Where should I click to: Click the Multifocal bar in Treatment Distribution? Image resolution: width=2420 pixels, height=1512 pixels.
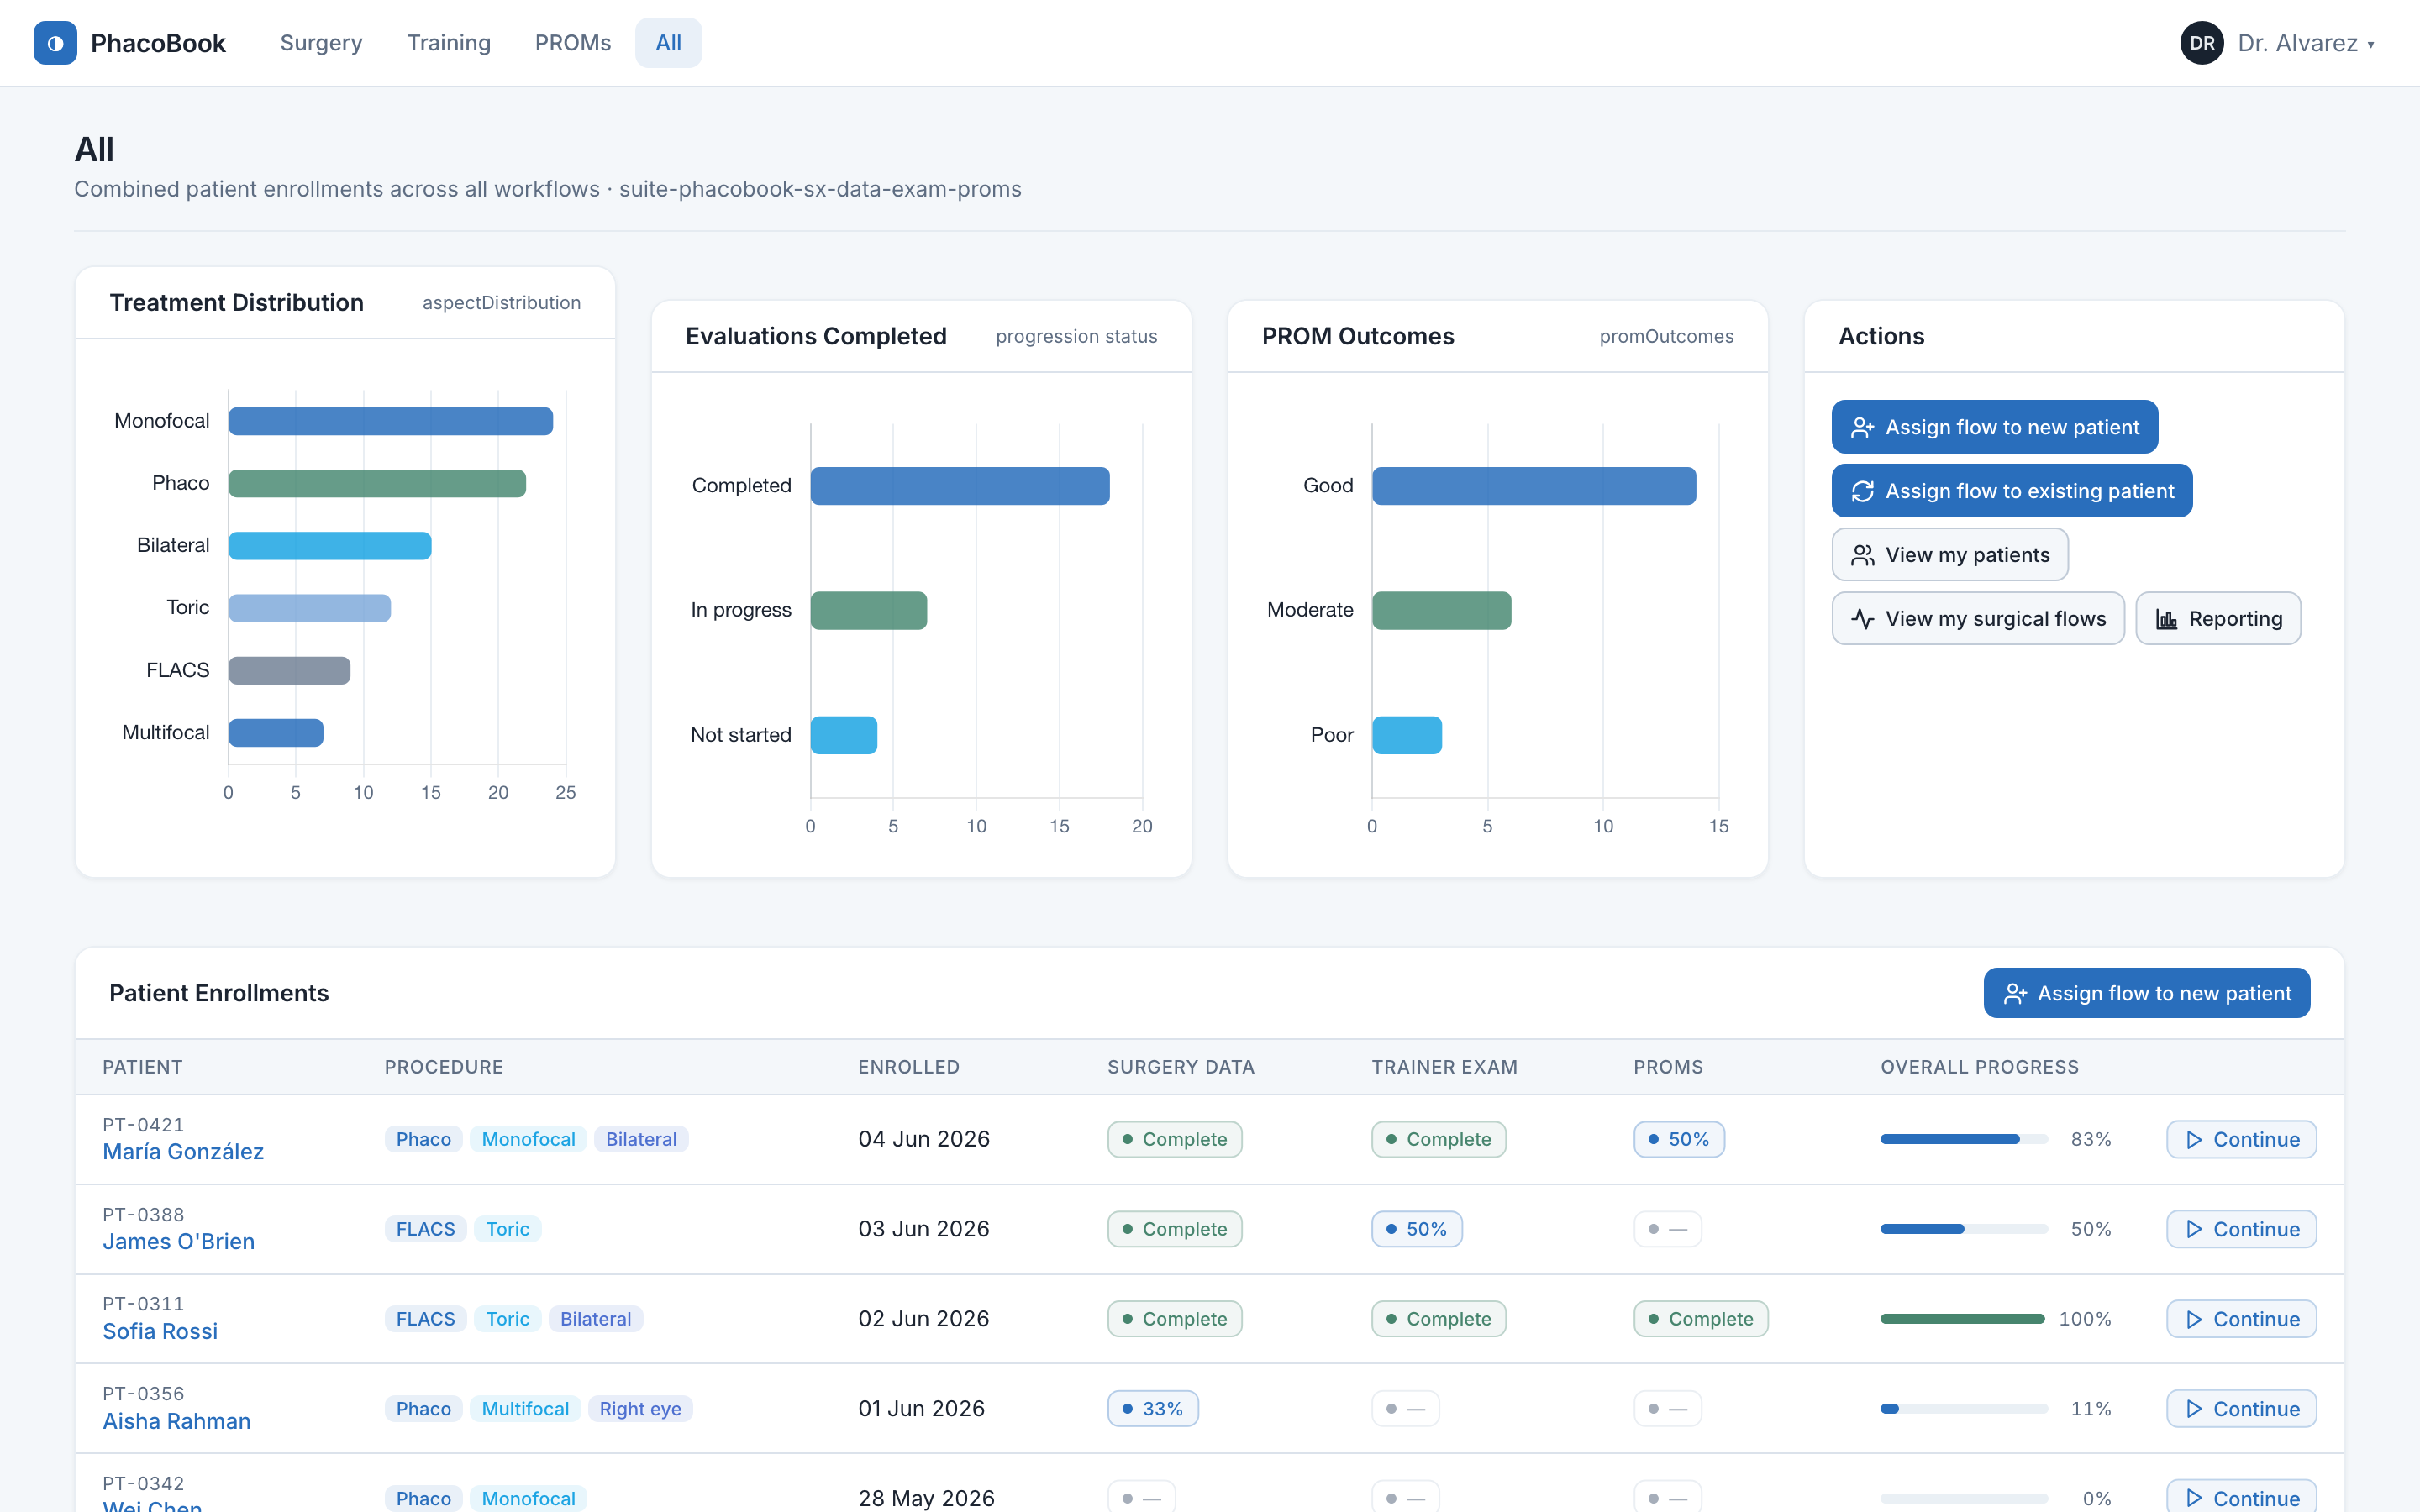pyautogui.click(x=276, y=733)
